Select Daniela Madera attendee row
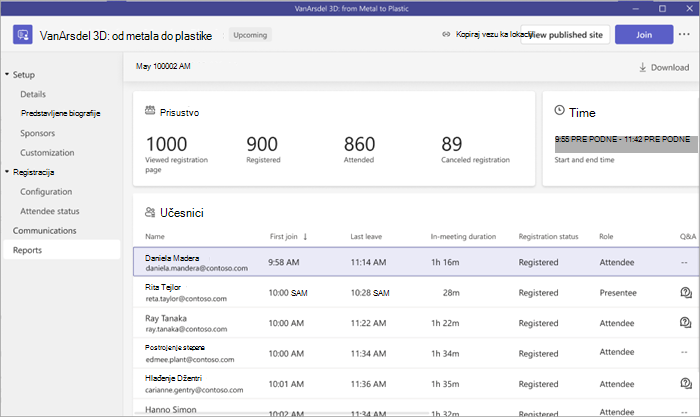Image resolution: width=700 pixels, height=417 pixels. tap(416, 262)
